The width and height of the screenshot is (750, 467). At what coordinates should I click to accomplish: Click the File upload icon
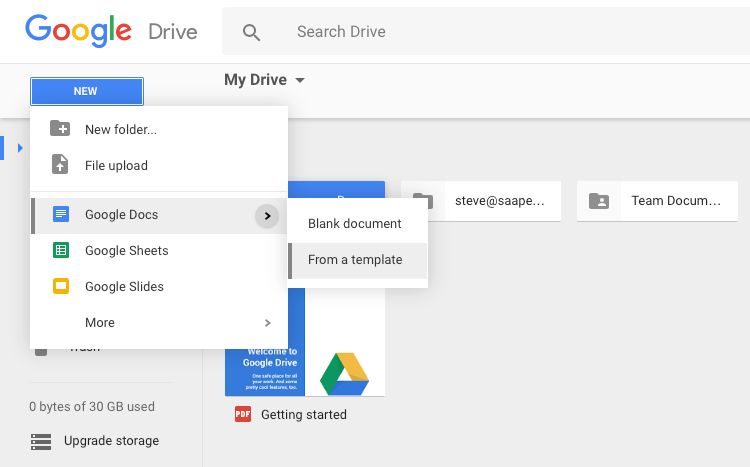tap(60, 165)
